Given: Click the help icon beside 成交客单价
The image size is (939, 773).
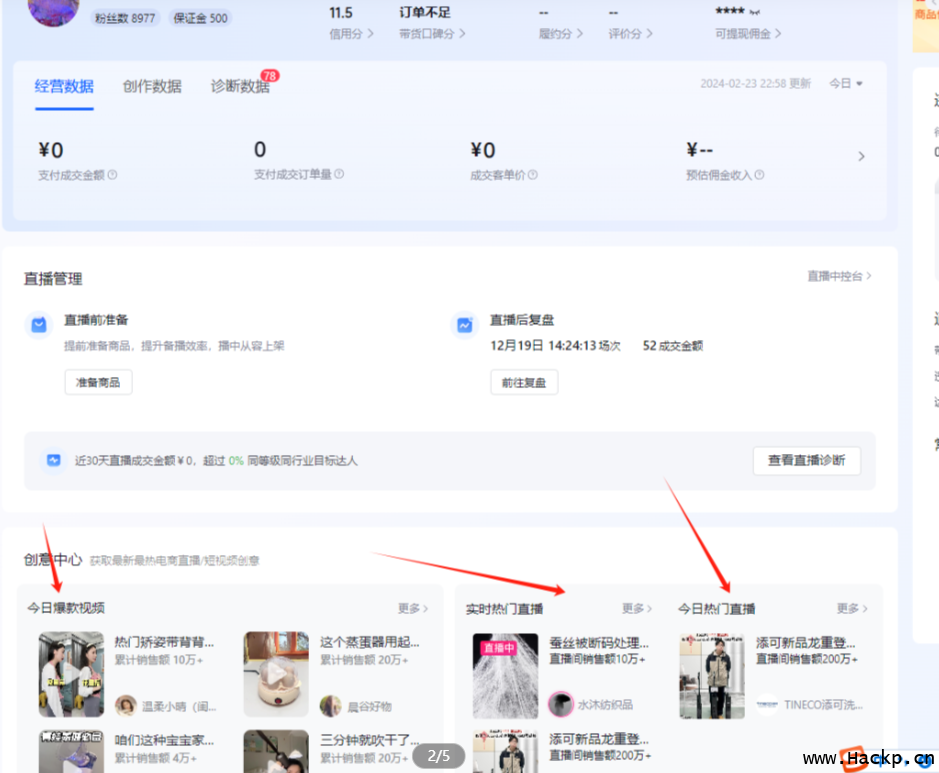Looking at the screenshot, I should 533,175.
